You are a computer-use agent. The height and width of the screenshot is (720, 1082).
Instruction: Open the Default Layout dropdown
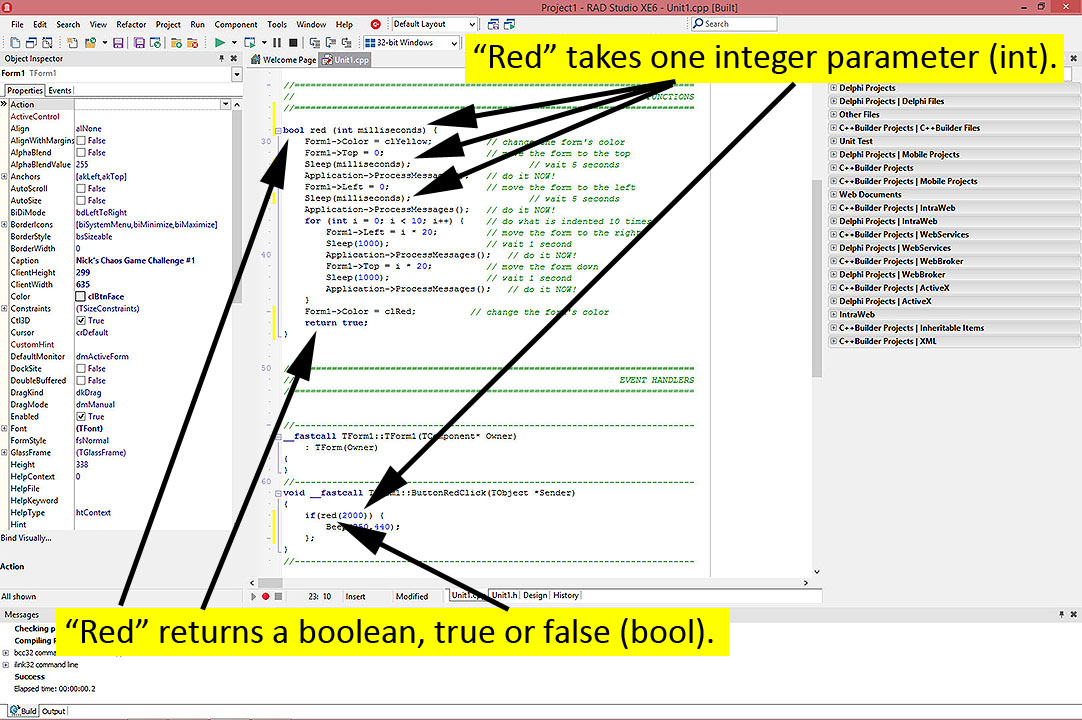point(472,24)
